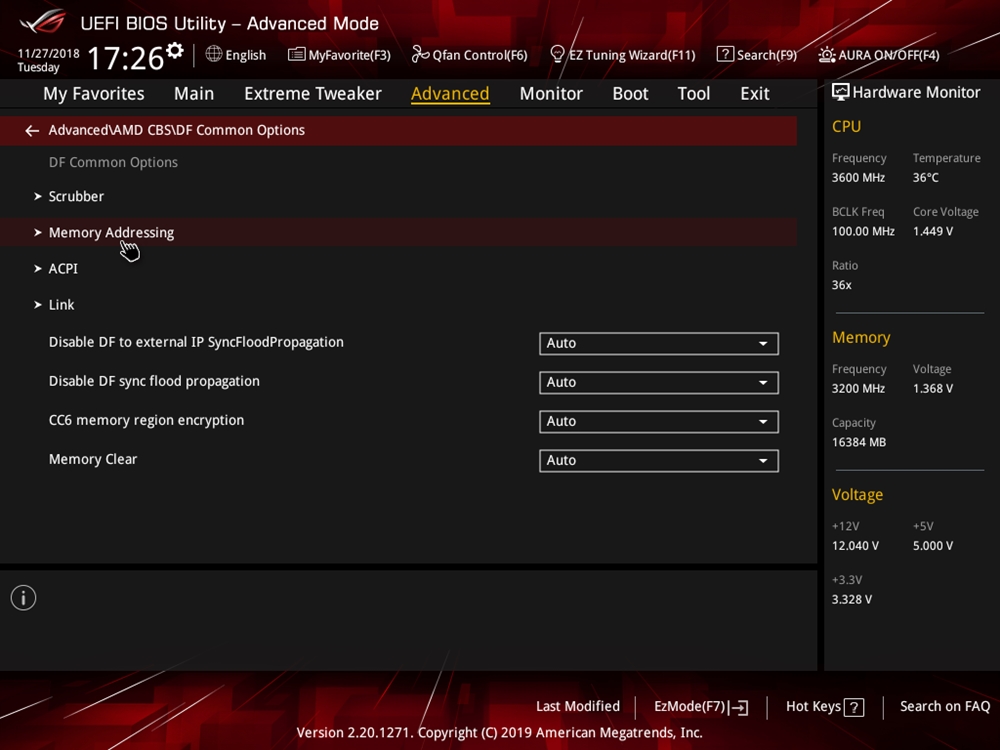Click the Version 2.20.1271 copyright text
This screenshot has height=750, width=1000.
(499, 733)
